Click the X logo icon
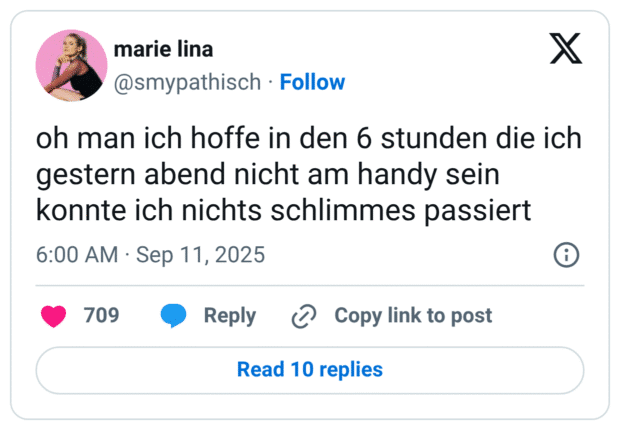 point(566,47)
